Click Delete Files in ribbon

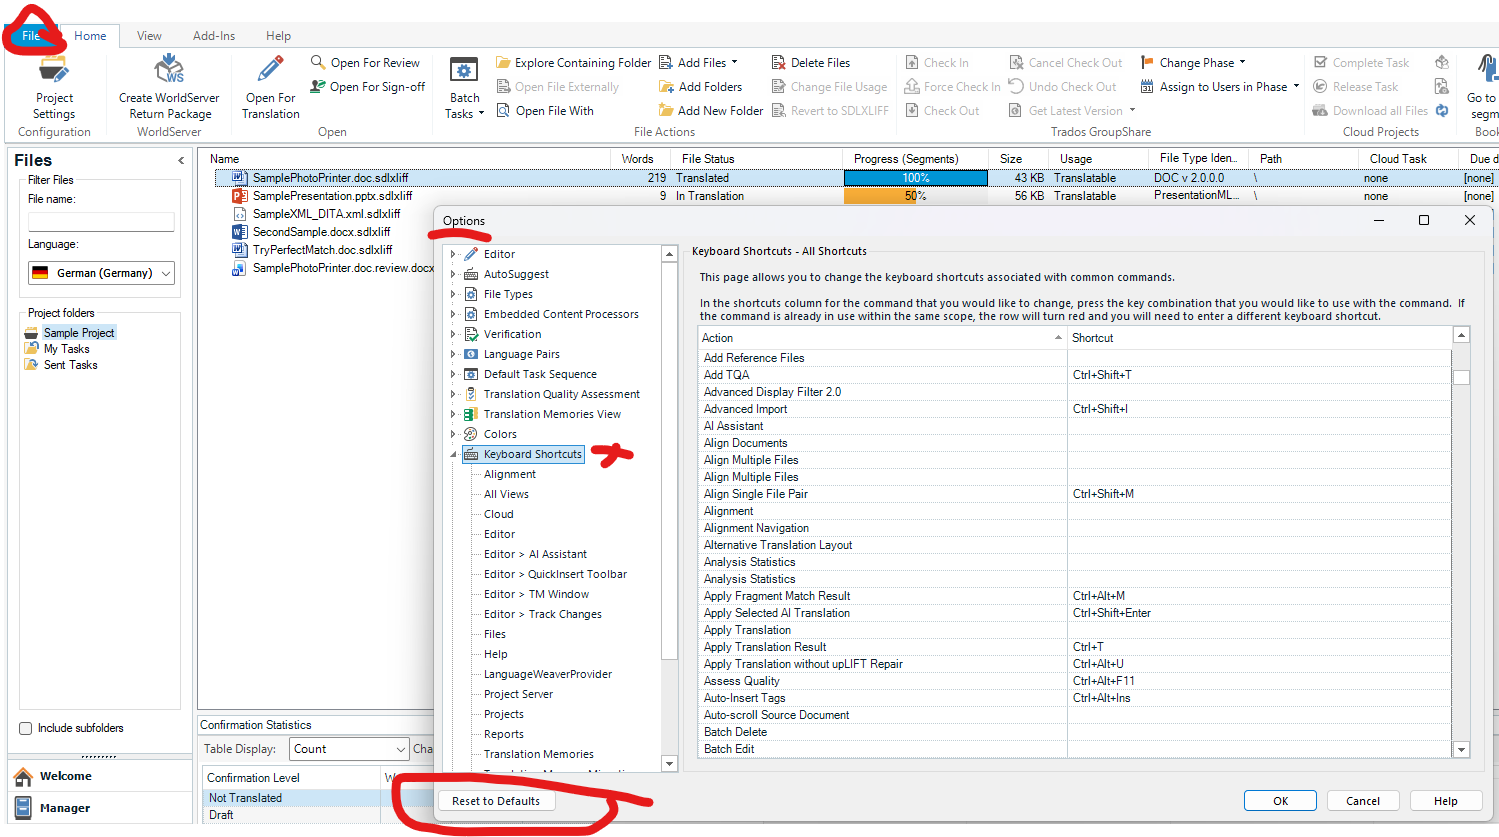[x=810, y=62]
